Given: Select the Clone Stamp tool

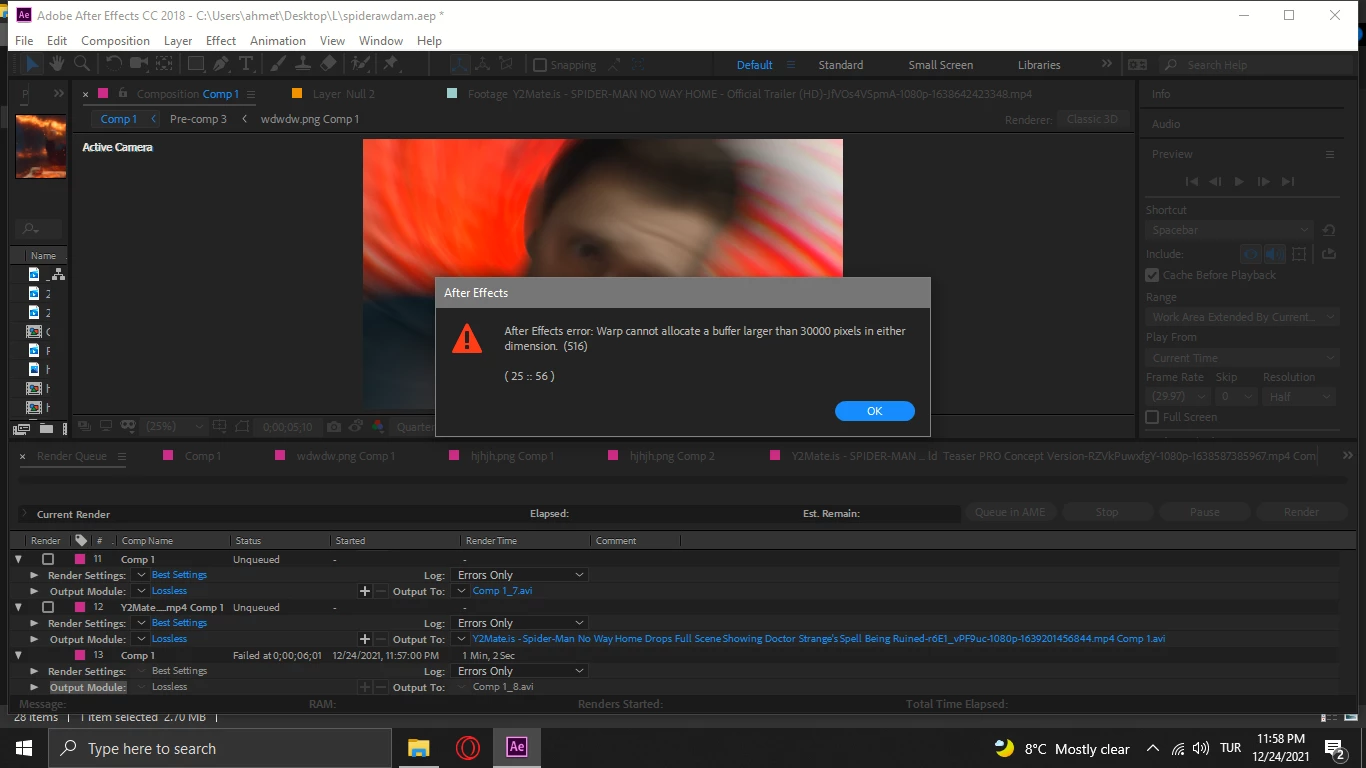Looking at the screenshot, I should pyautogui.click(x=303, y=64).
